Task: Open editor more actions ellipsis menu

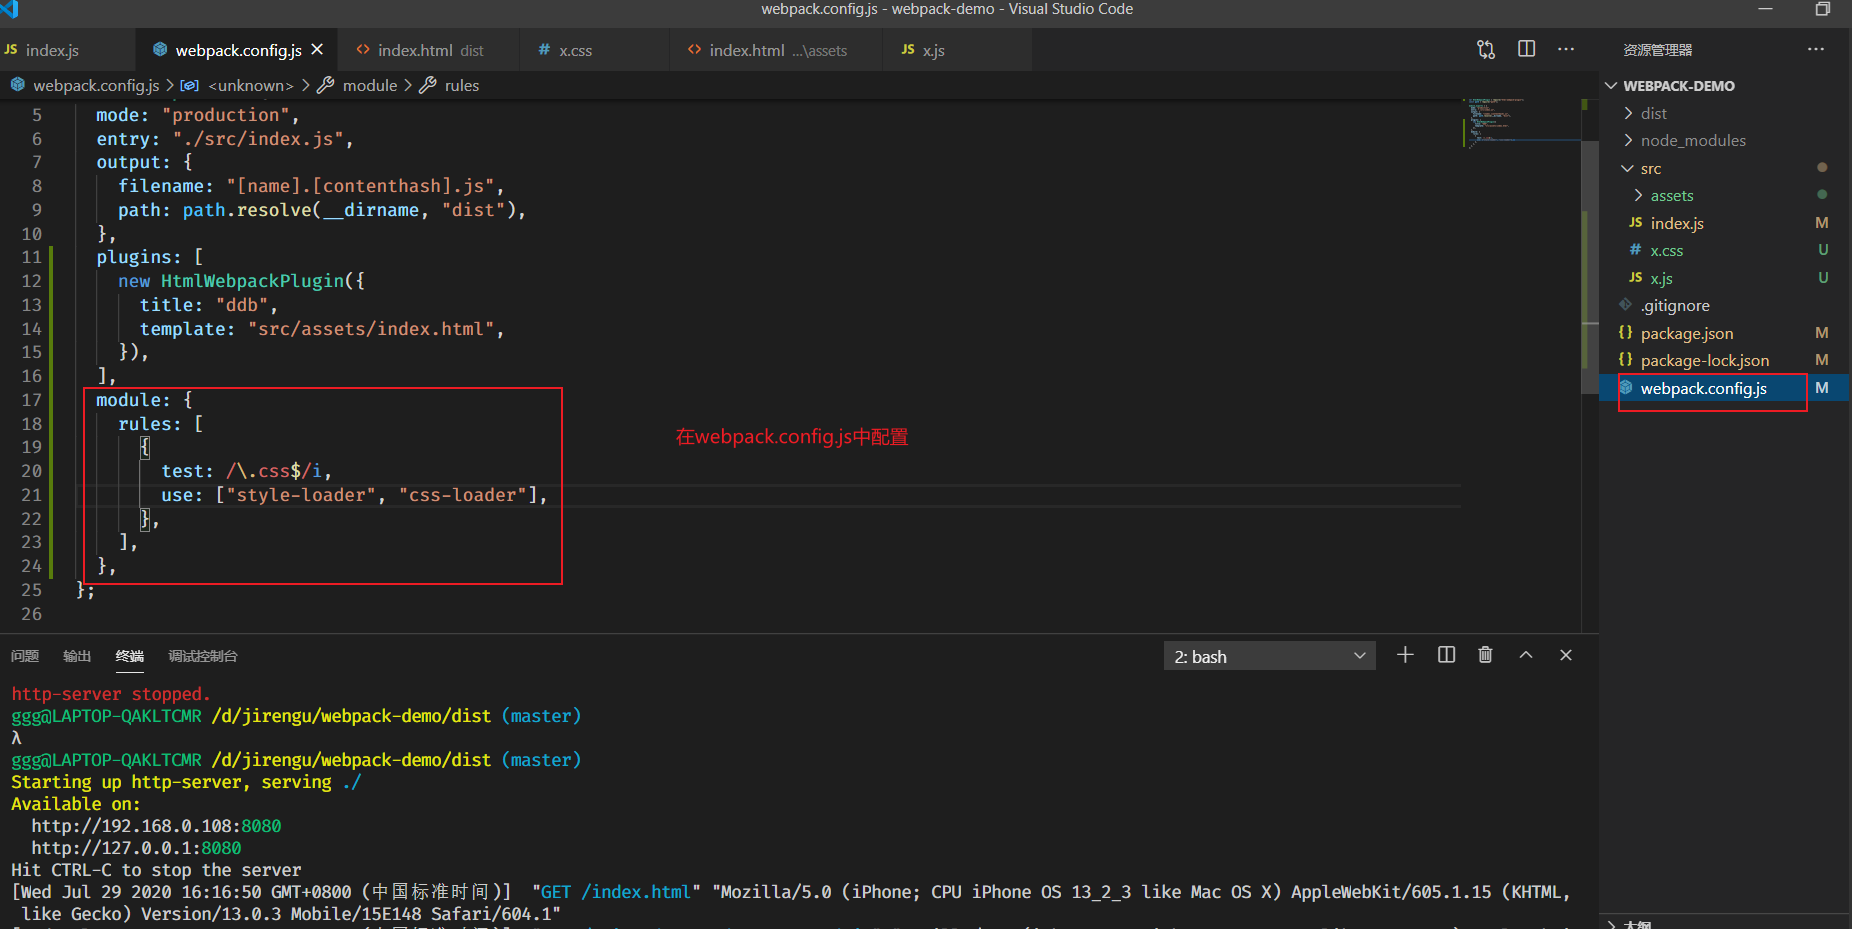Action: tap(1566, 50)
